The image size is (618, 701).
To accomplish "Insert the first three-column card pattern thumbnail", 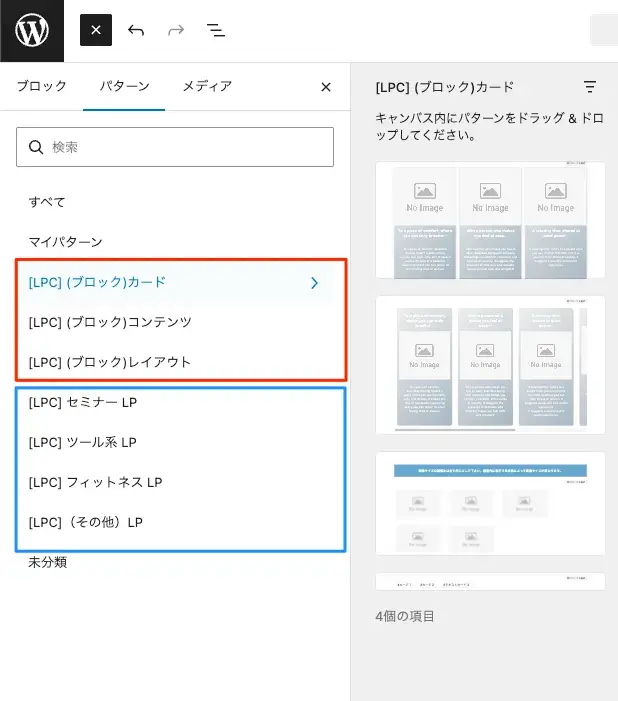I will [490, 220].
